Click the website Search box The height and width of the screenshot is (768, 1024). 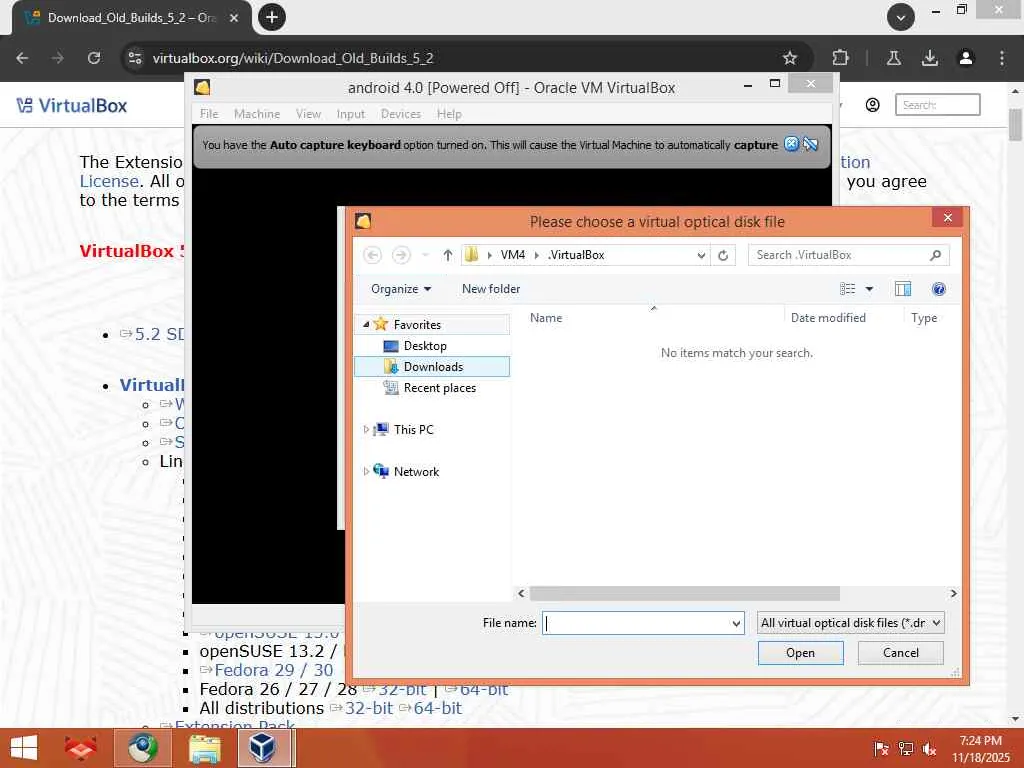tap(937, 105)
